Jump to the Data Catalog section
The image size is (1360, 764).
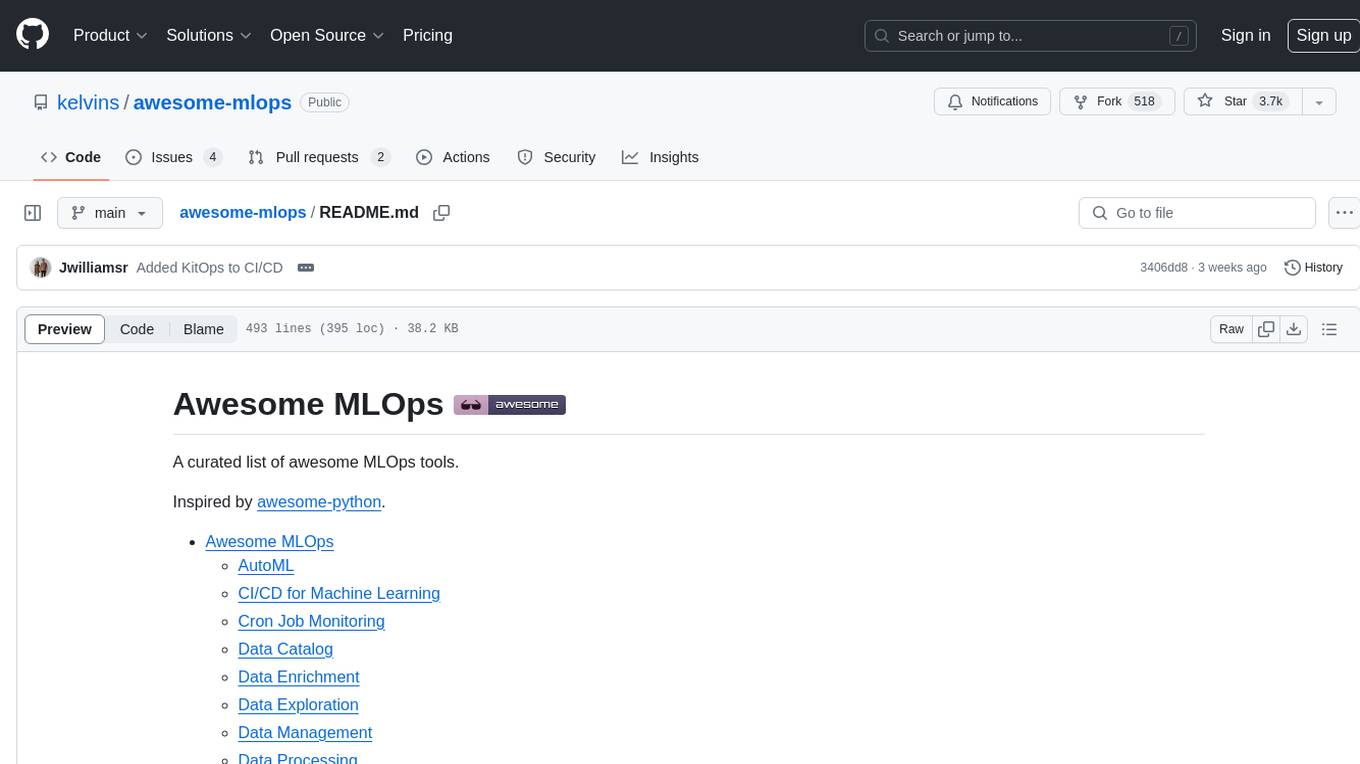(x=285, y=650)
